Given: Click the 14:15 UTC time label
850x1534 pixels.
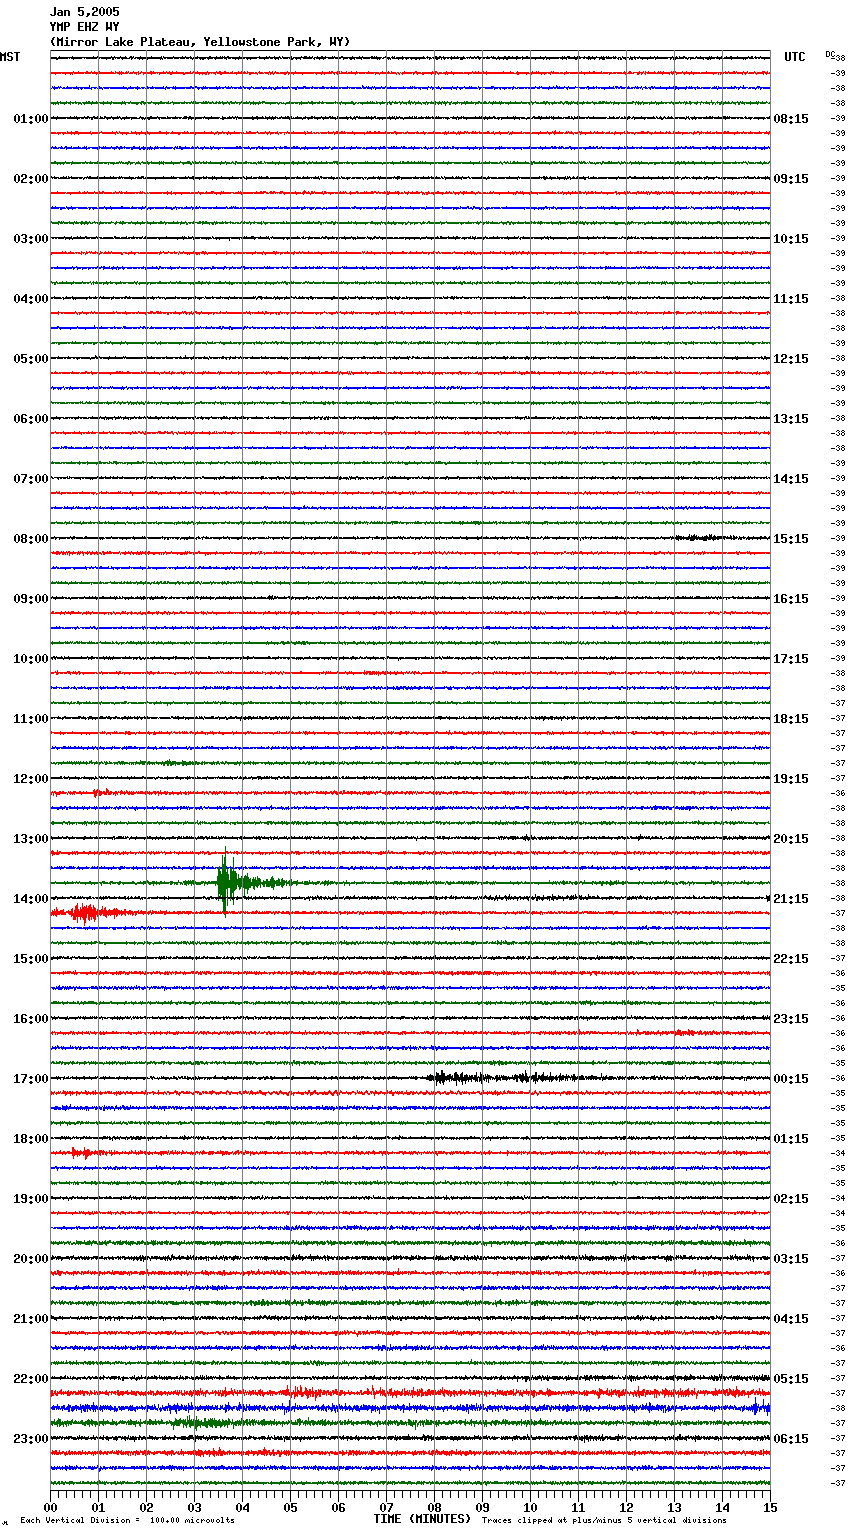Looking at the screenshot, I should [x=791, y=479].
